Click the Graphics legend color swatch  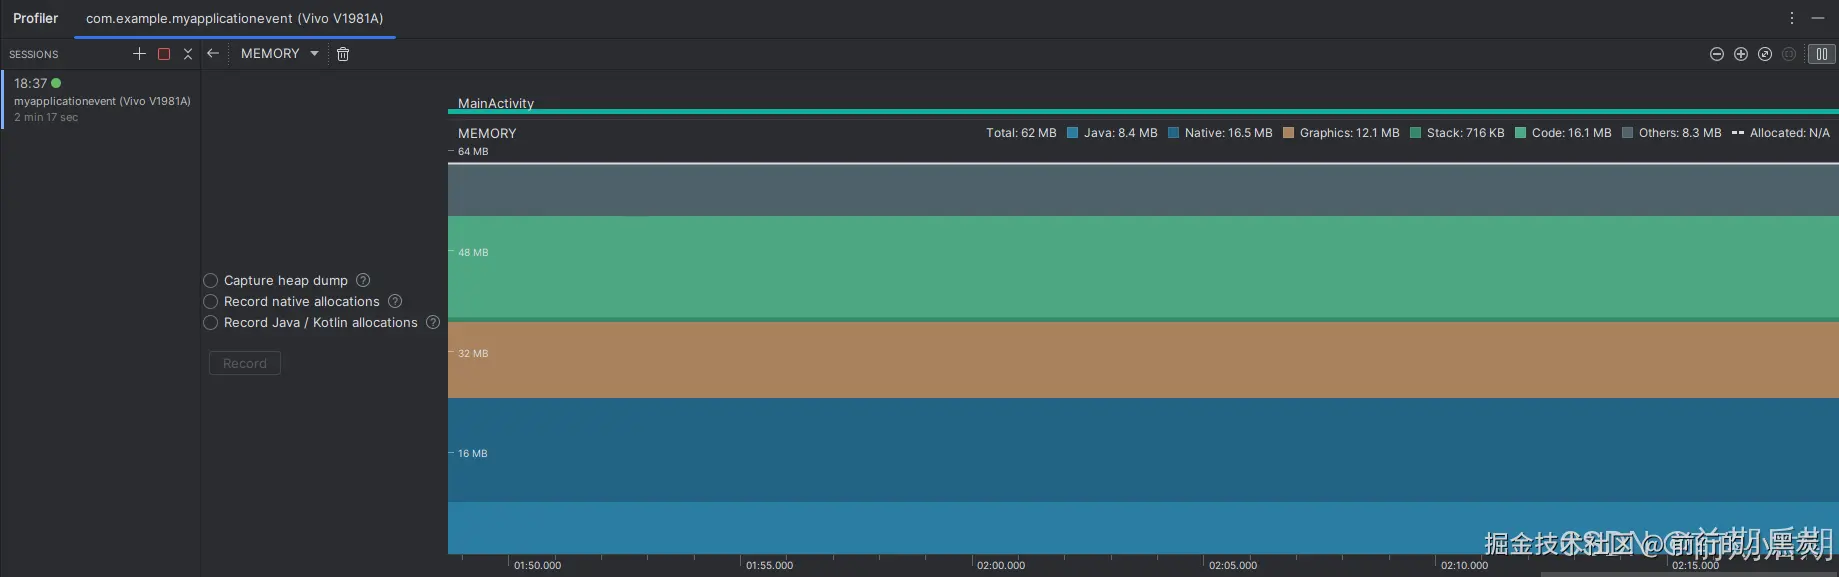click(x=1288, y=133)
